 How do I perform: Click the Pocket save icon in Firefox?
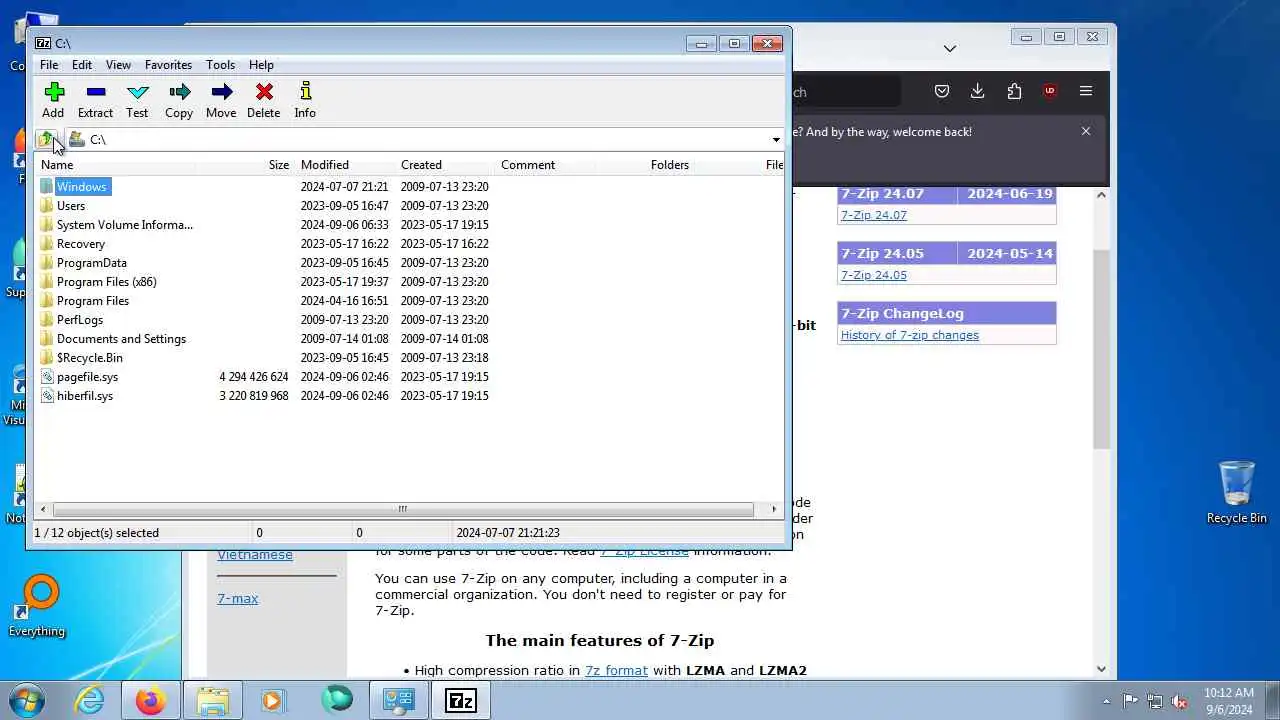[942, 91]
